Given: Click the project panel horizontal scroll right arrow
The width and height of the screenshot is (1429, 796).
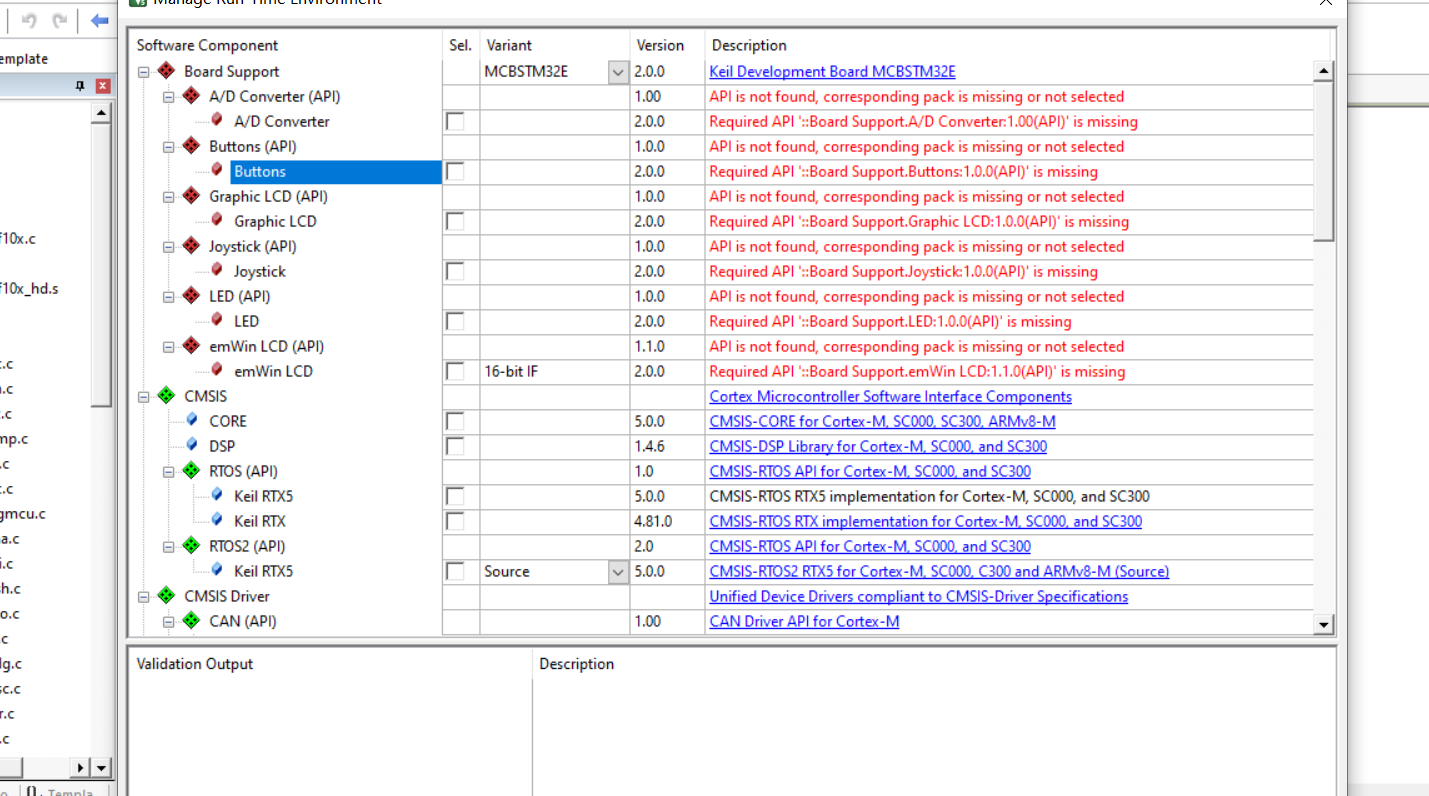Looking at the screenshot, I should 82,768.
